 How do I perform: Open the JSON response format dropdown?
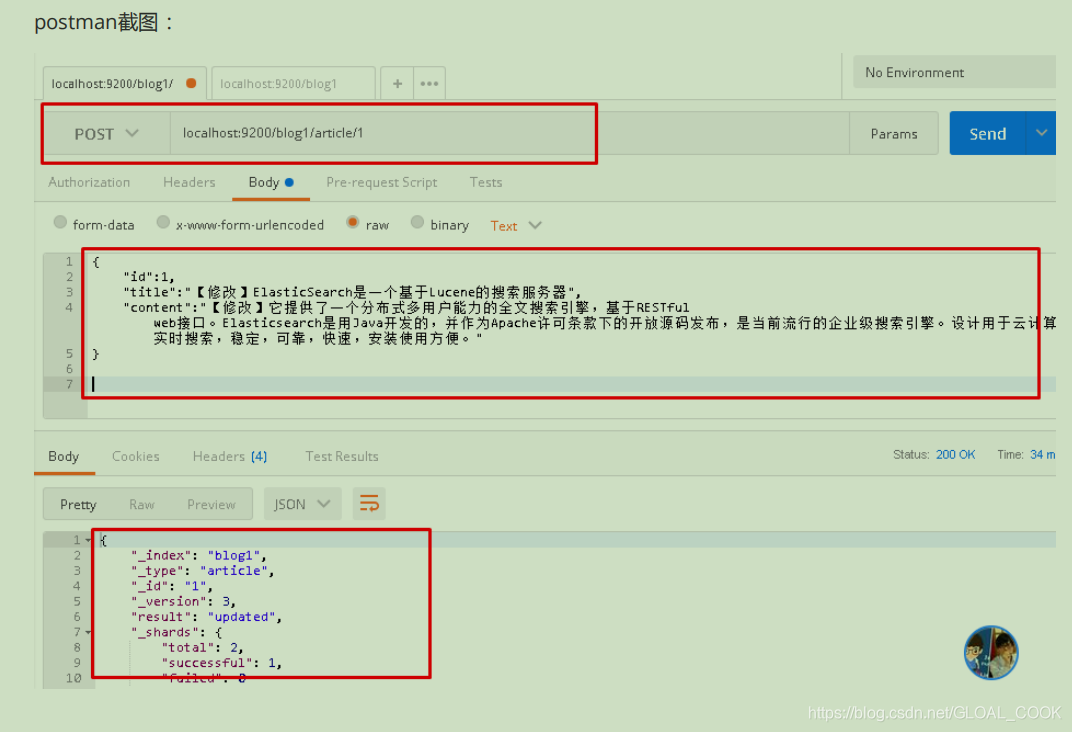tap(302, 504)
